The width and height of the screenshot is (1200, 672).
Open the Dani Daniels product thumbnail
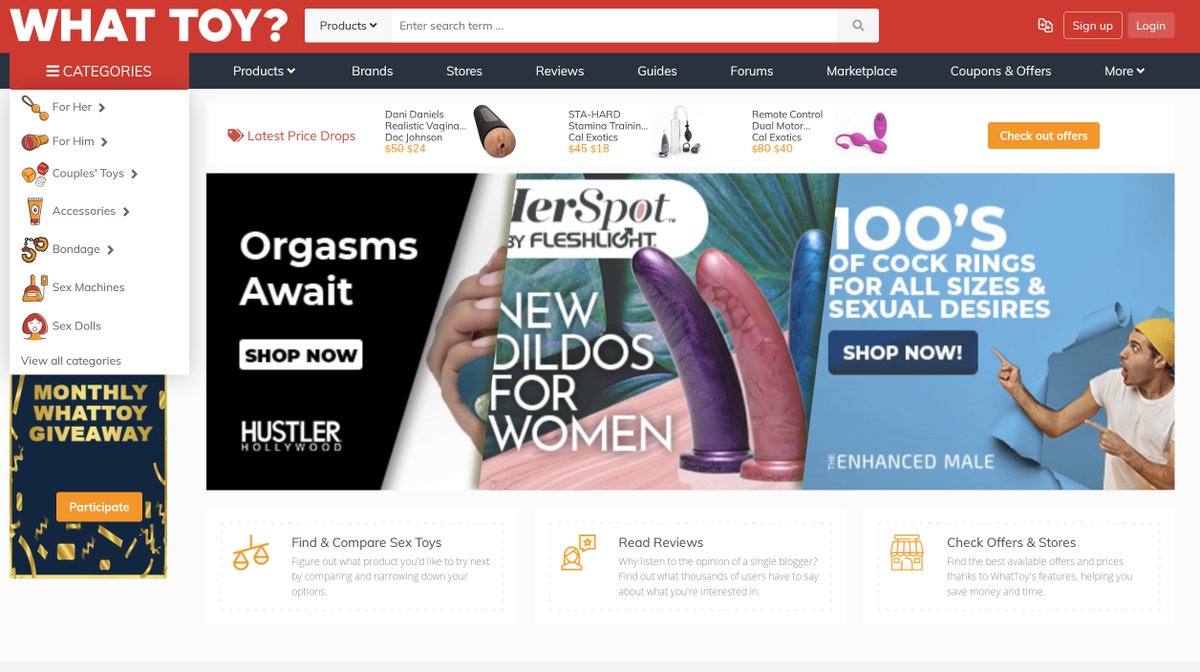click(x=493, y=132)
